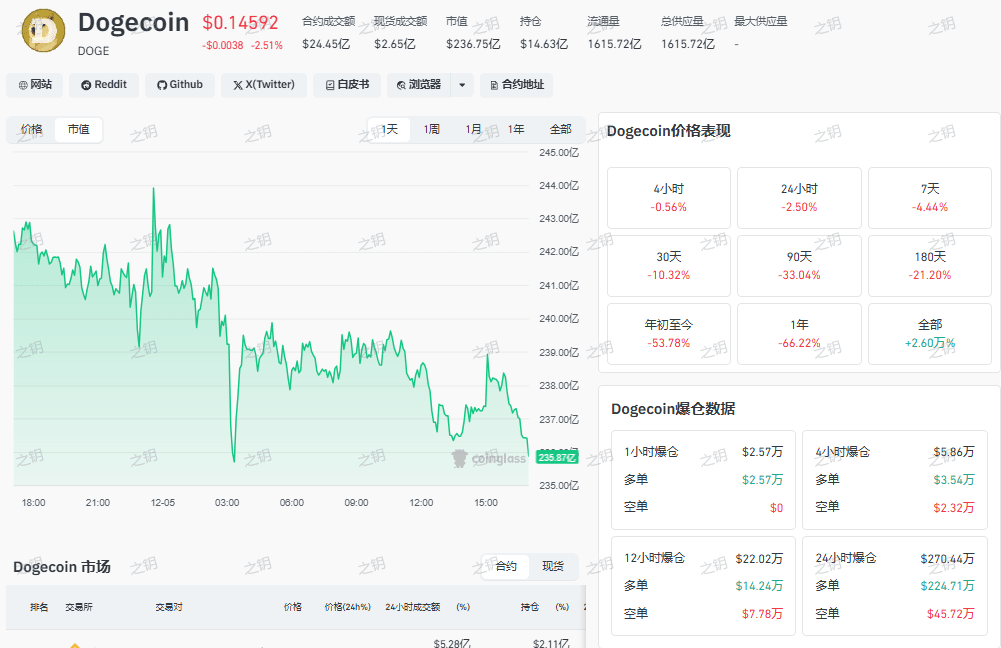Click the 持仓 $14.63亿 value

[x=544, y=44]
